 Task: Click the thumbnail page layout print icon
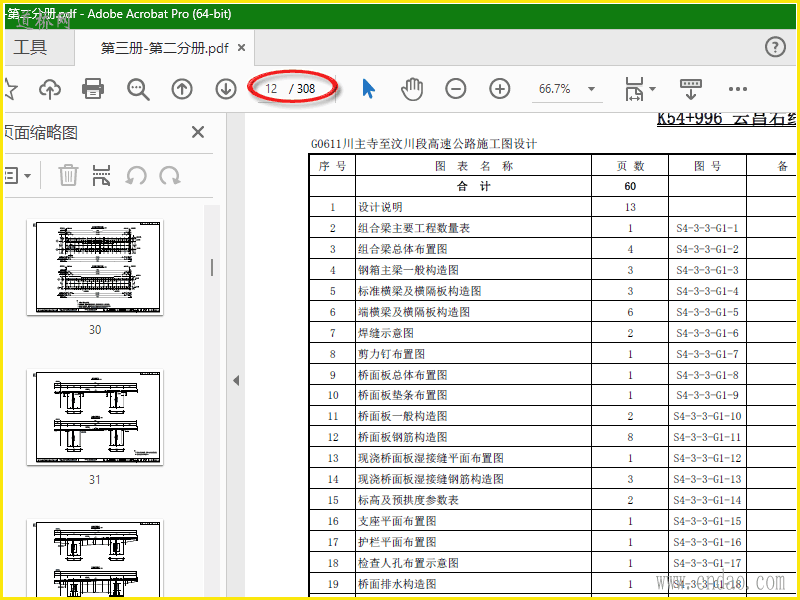(102, 176)
